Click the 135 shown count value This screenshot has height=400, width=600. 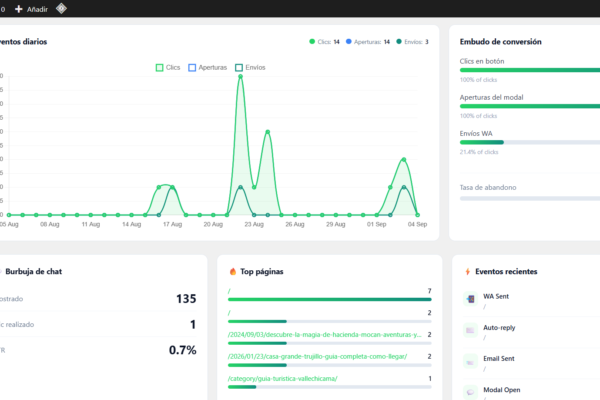(x=186, y=299)
